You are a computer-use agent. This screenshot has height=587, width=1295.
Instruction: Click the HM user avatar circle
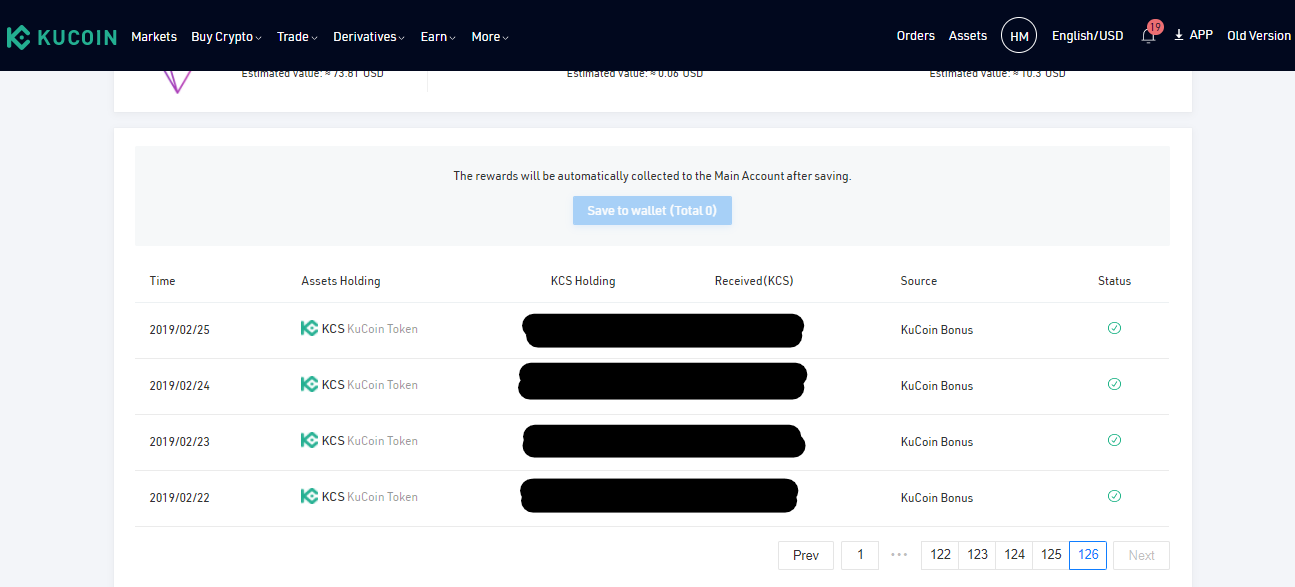[x=1019, y=36]
